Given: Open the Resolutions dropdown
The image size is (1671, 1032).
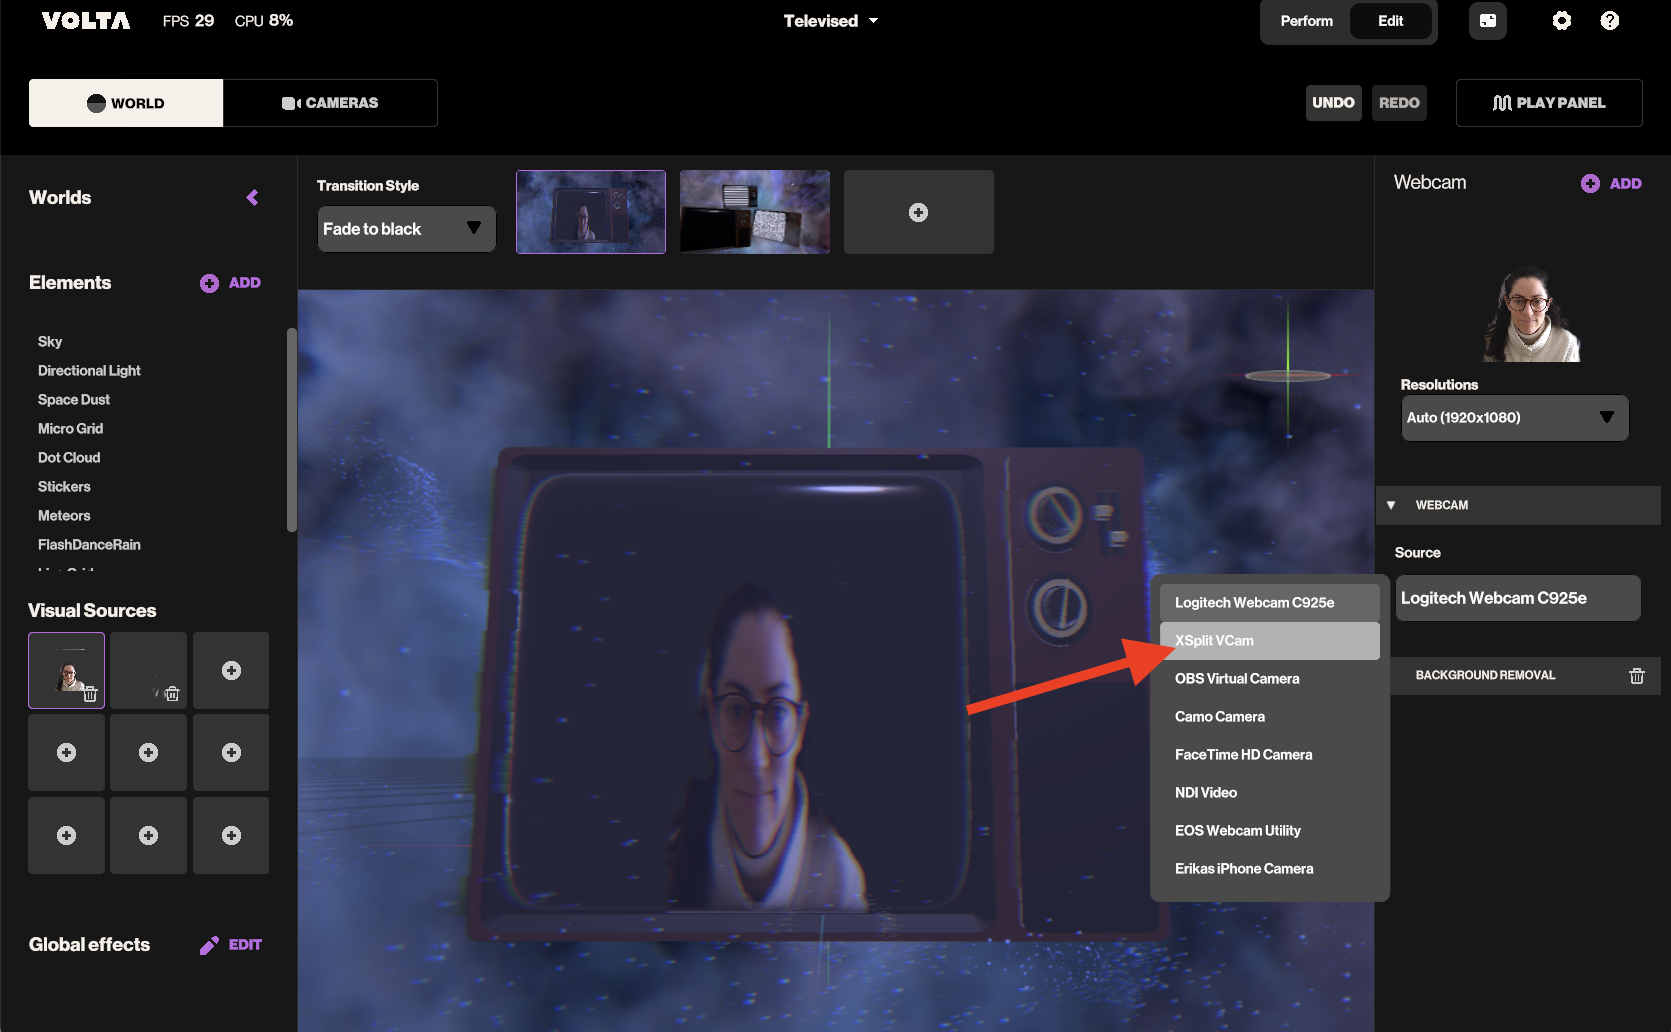Looking at the screenshot, I should [x=1515, y=418].
